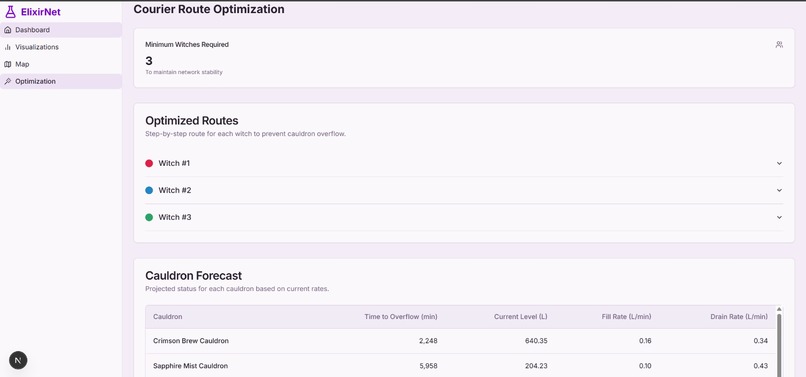Click the Drain Rate (L/min) column header
The height and width of the screenshot is (377, 806).
[x=739, y=317]
